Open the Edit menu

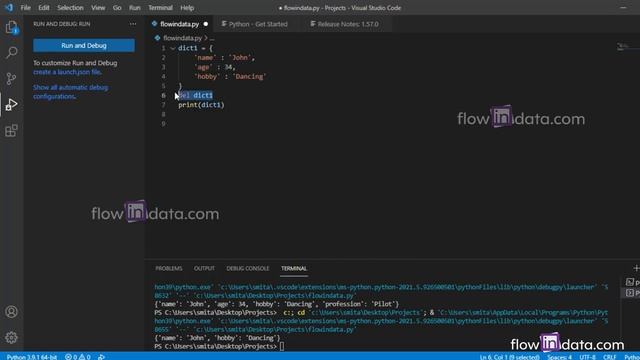(x=44, y=8)
